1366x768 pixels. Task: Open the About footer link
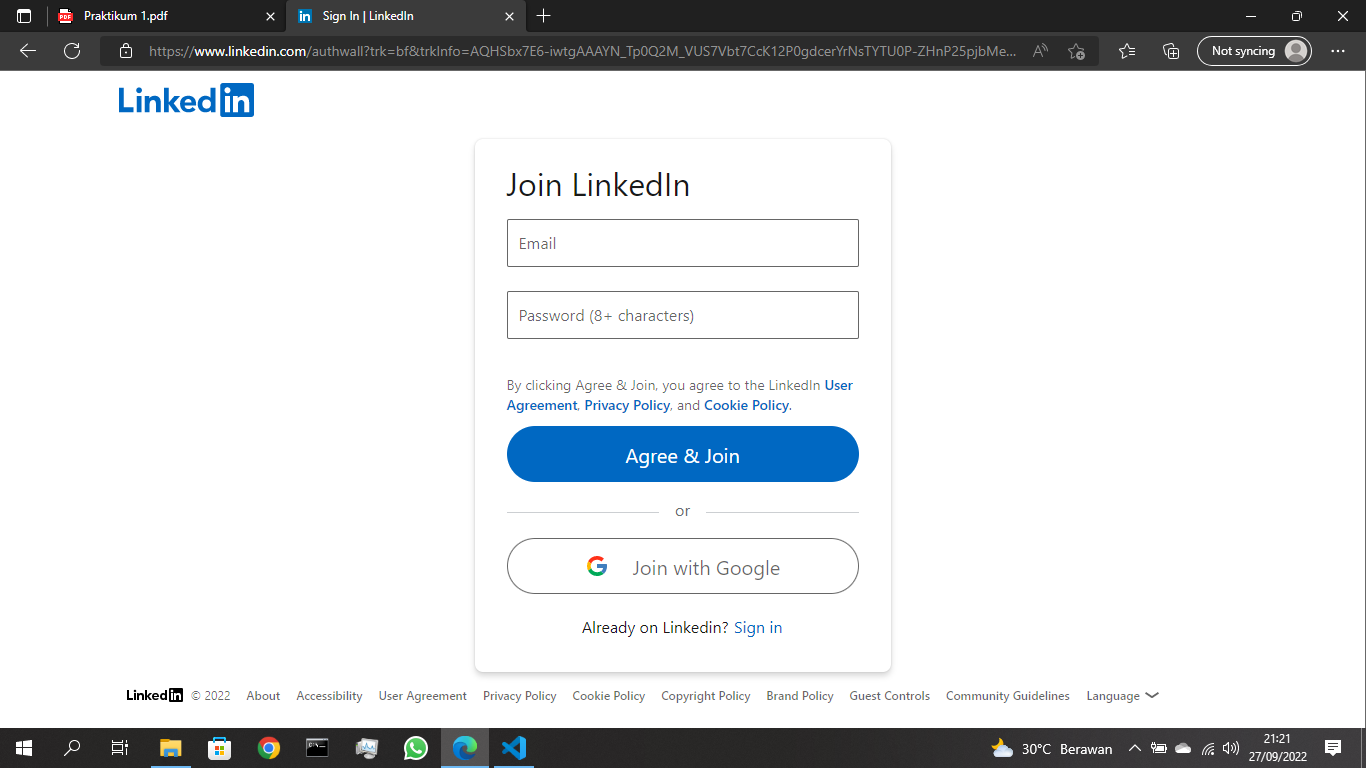click(x=263, y=696)
